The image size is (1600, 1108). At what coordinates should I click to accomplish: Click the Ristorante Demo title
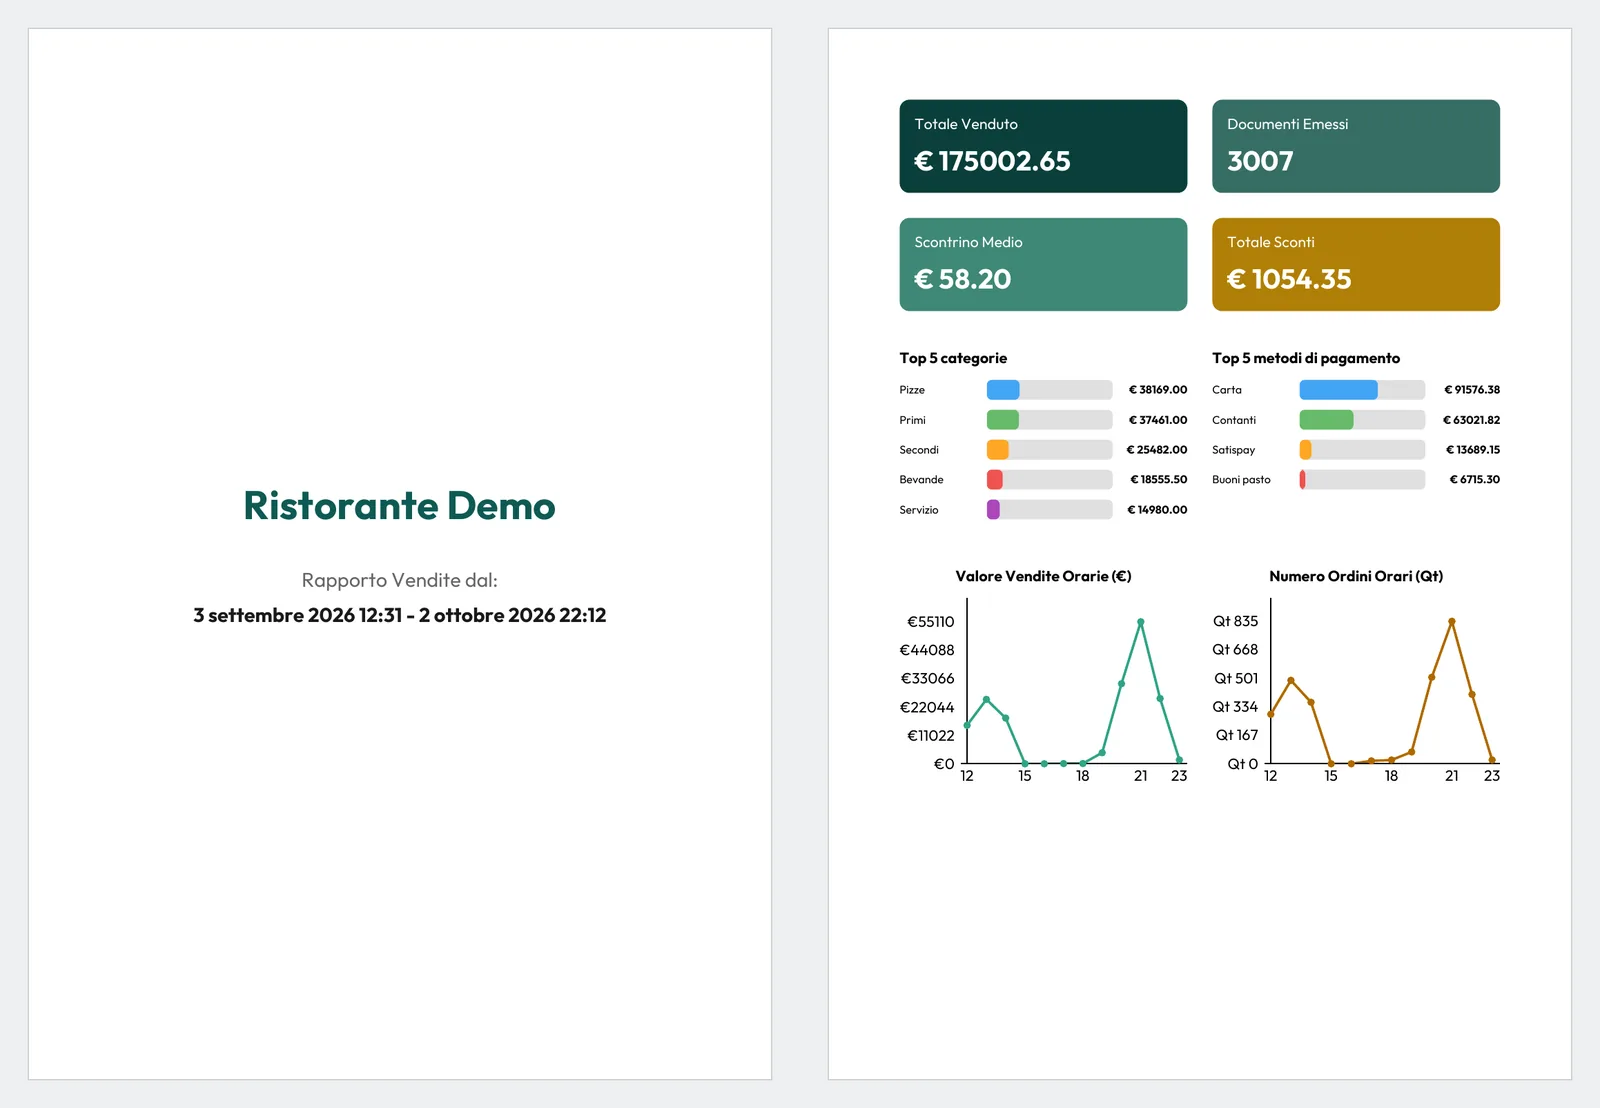[399, 506]
